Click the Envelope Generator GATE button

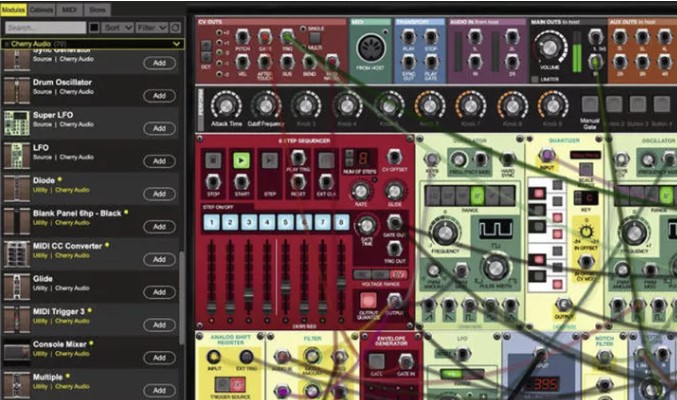pos(376,361)
